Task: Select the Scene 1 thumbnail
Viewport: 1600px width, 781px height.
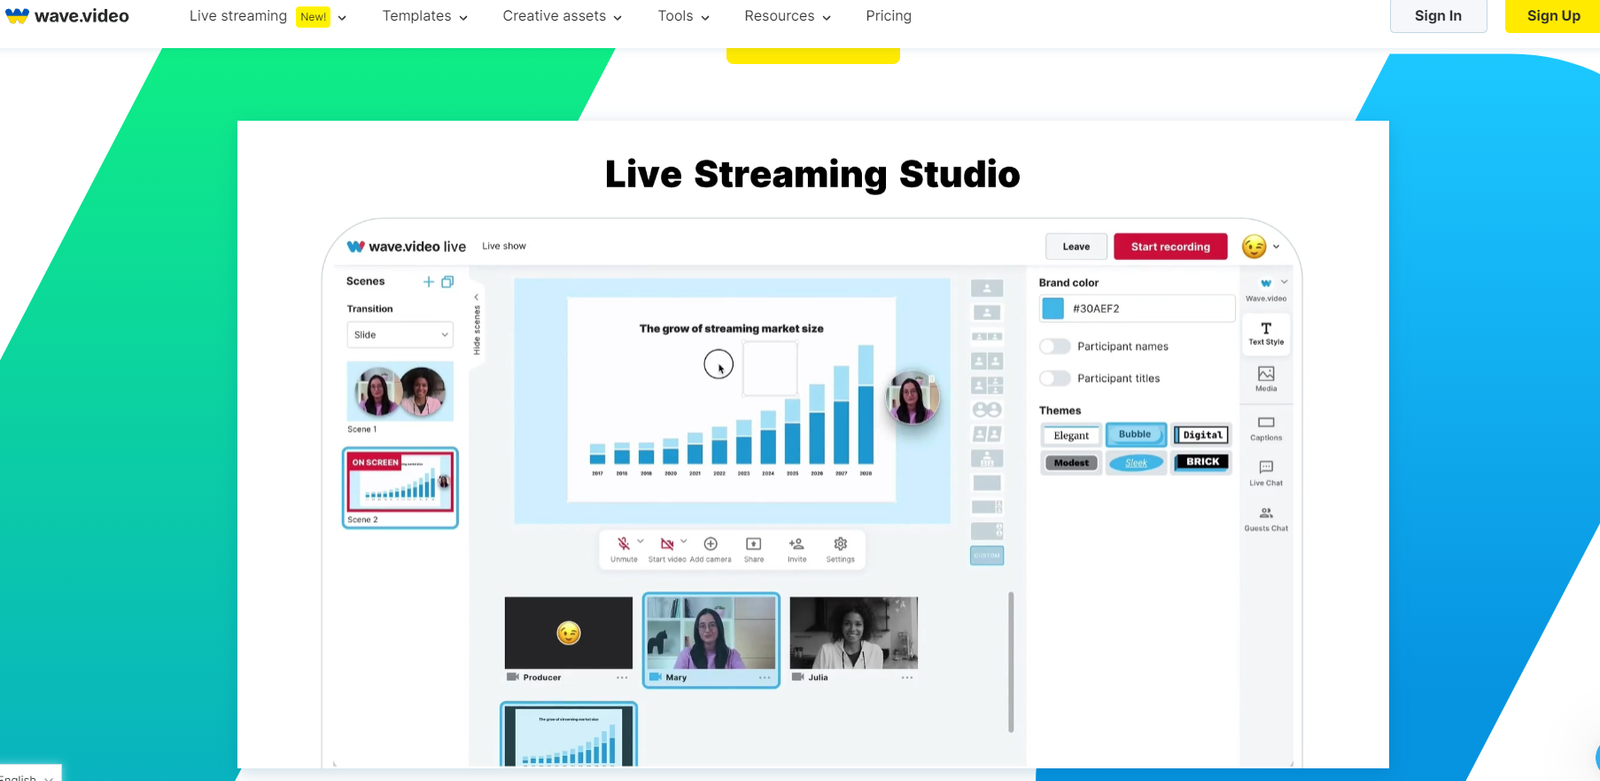Action: [x=400, y=392]
